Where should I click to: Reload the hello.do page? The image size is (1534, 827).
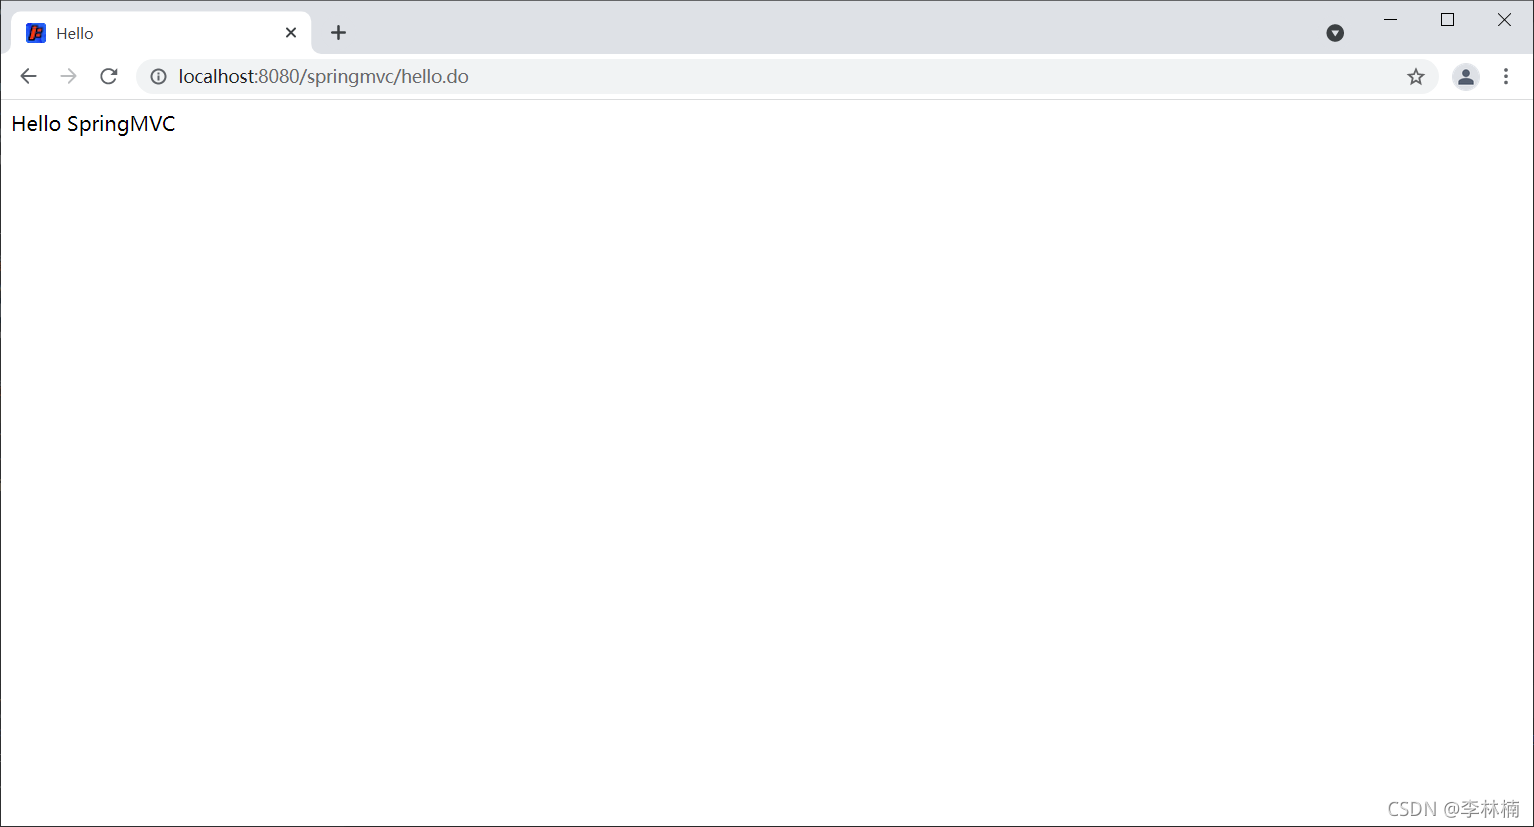(109, 76)
